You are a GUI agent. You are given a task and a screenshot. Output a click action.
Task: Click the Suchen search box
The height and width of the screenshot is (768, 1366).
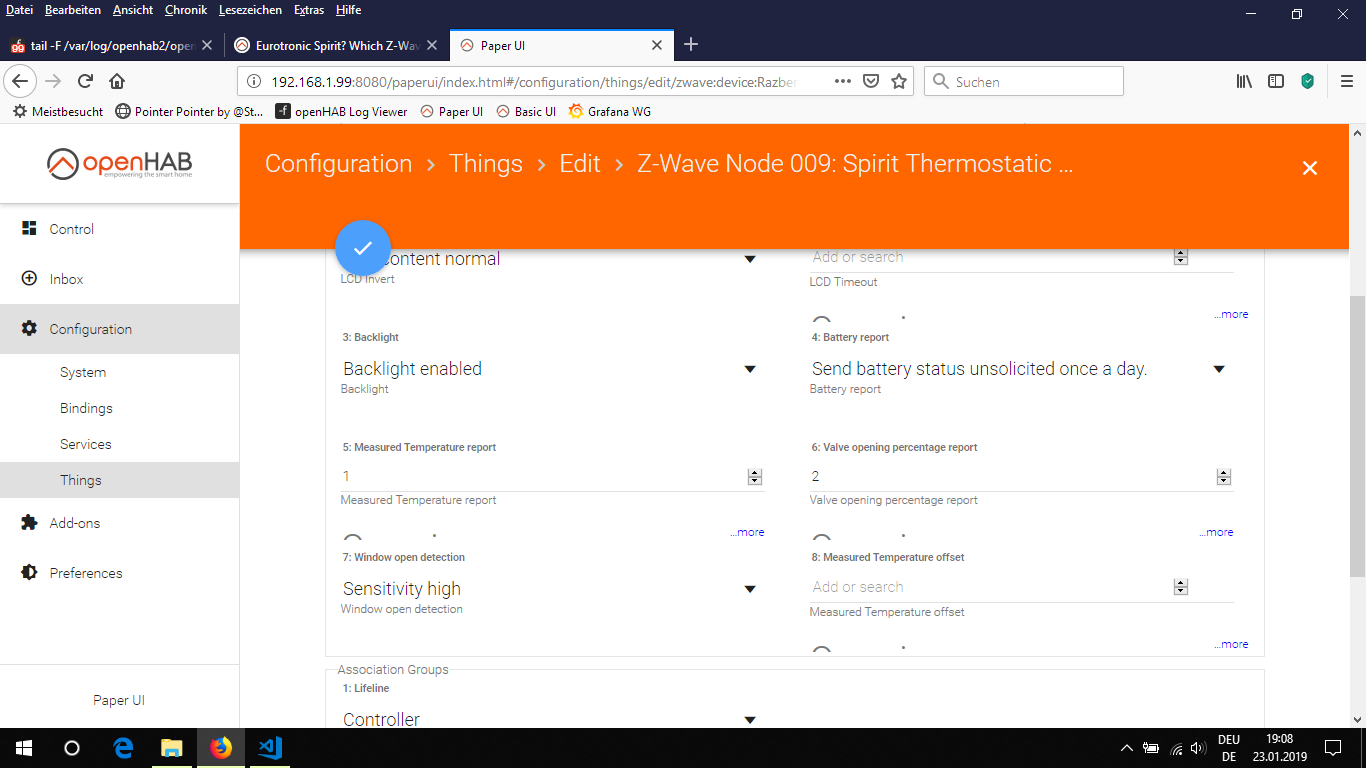[1024, 81]
